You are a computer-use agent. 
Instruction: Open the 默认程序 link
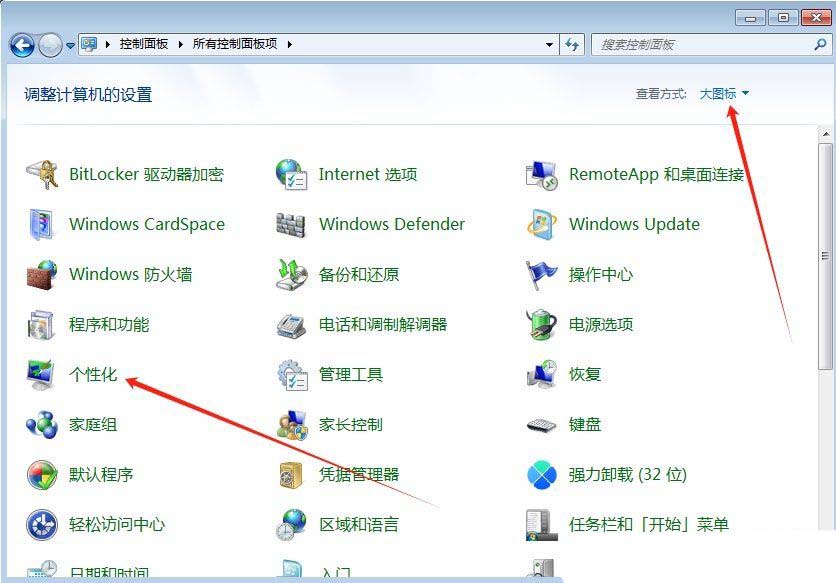[101, 475]
